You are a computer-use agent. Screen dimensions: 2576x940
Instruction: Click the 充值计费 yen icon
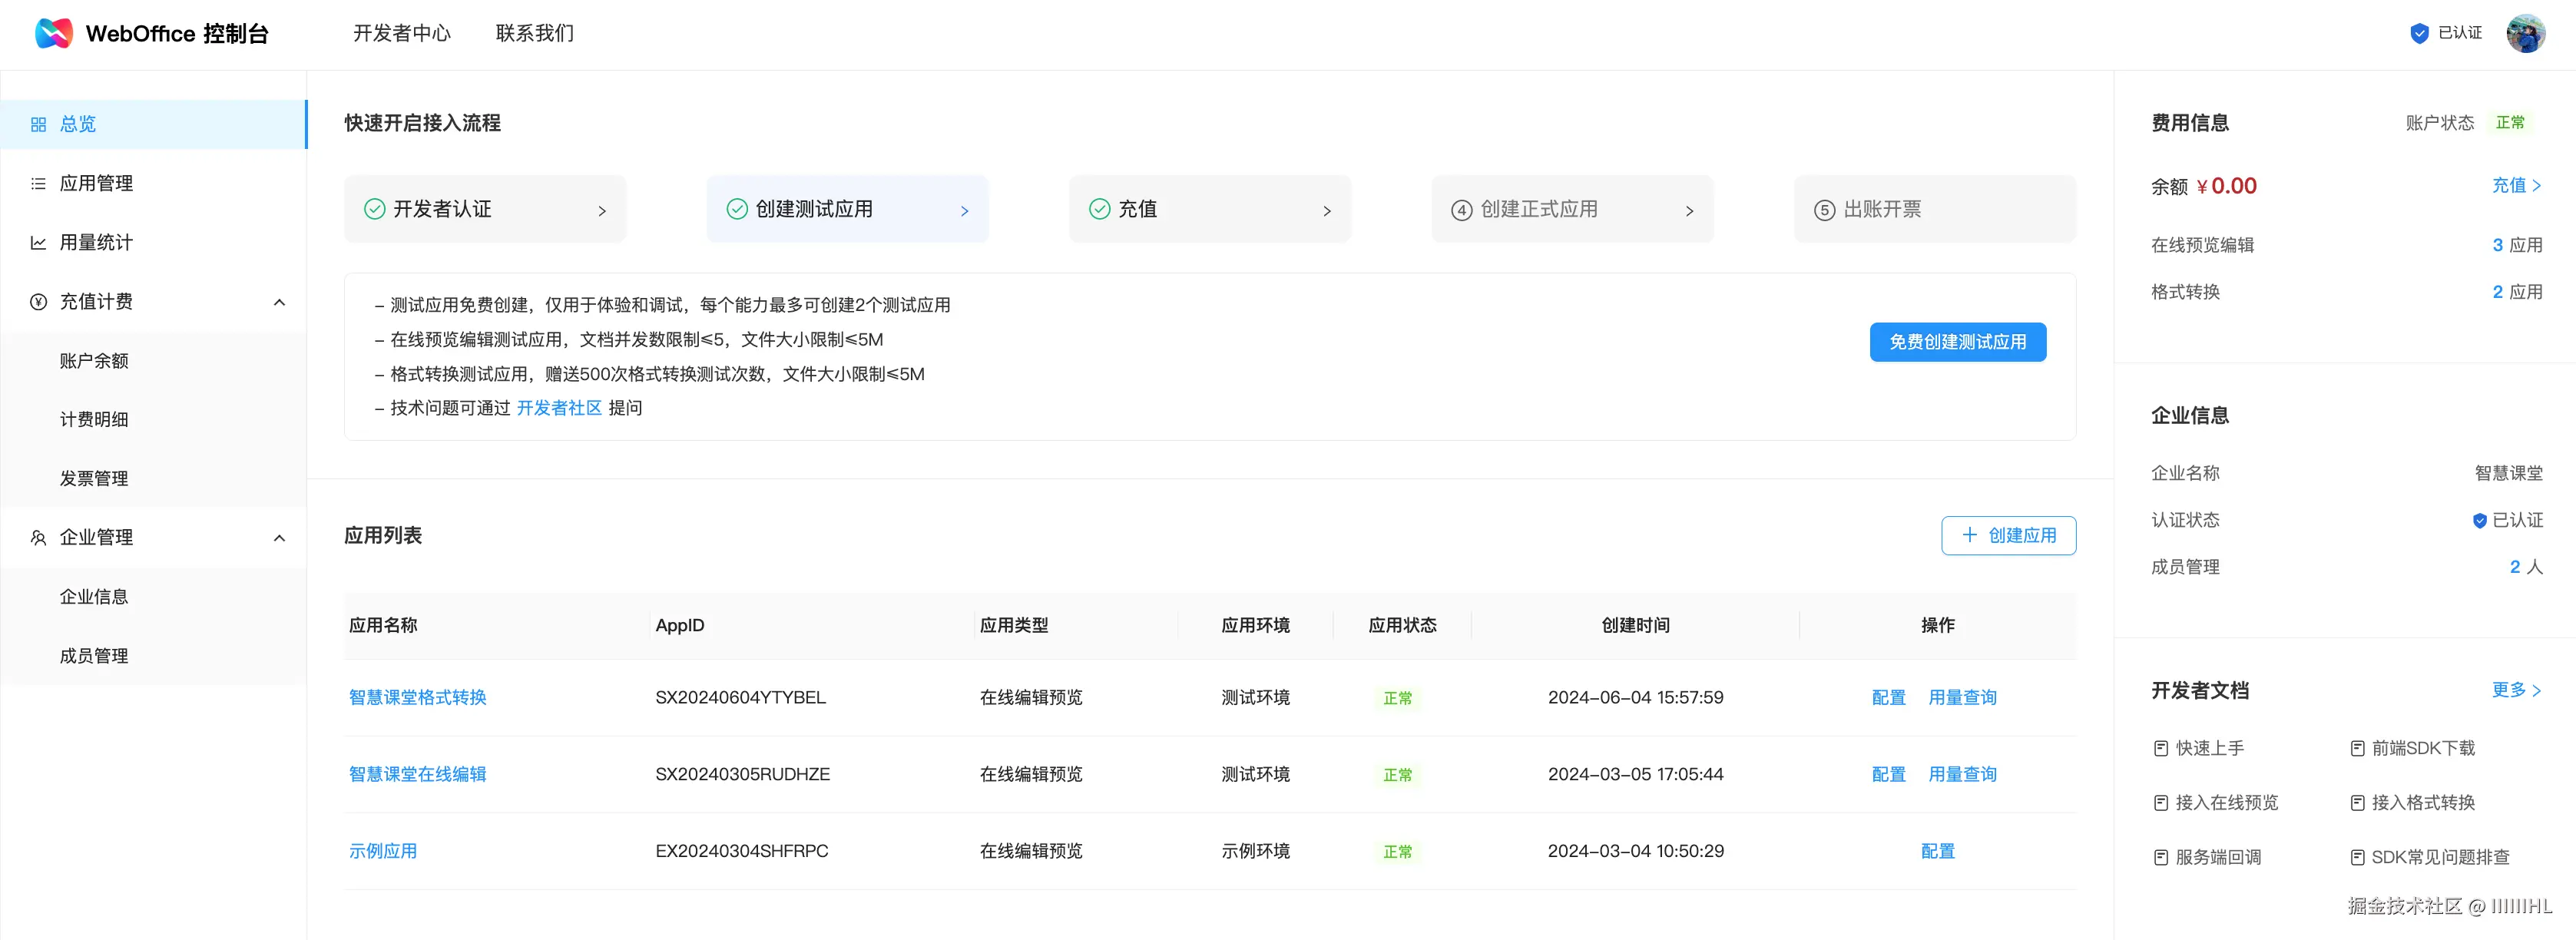(x=38, y=301)
